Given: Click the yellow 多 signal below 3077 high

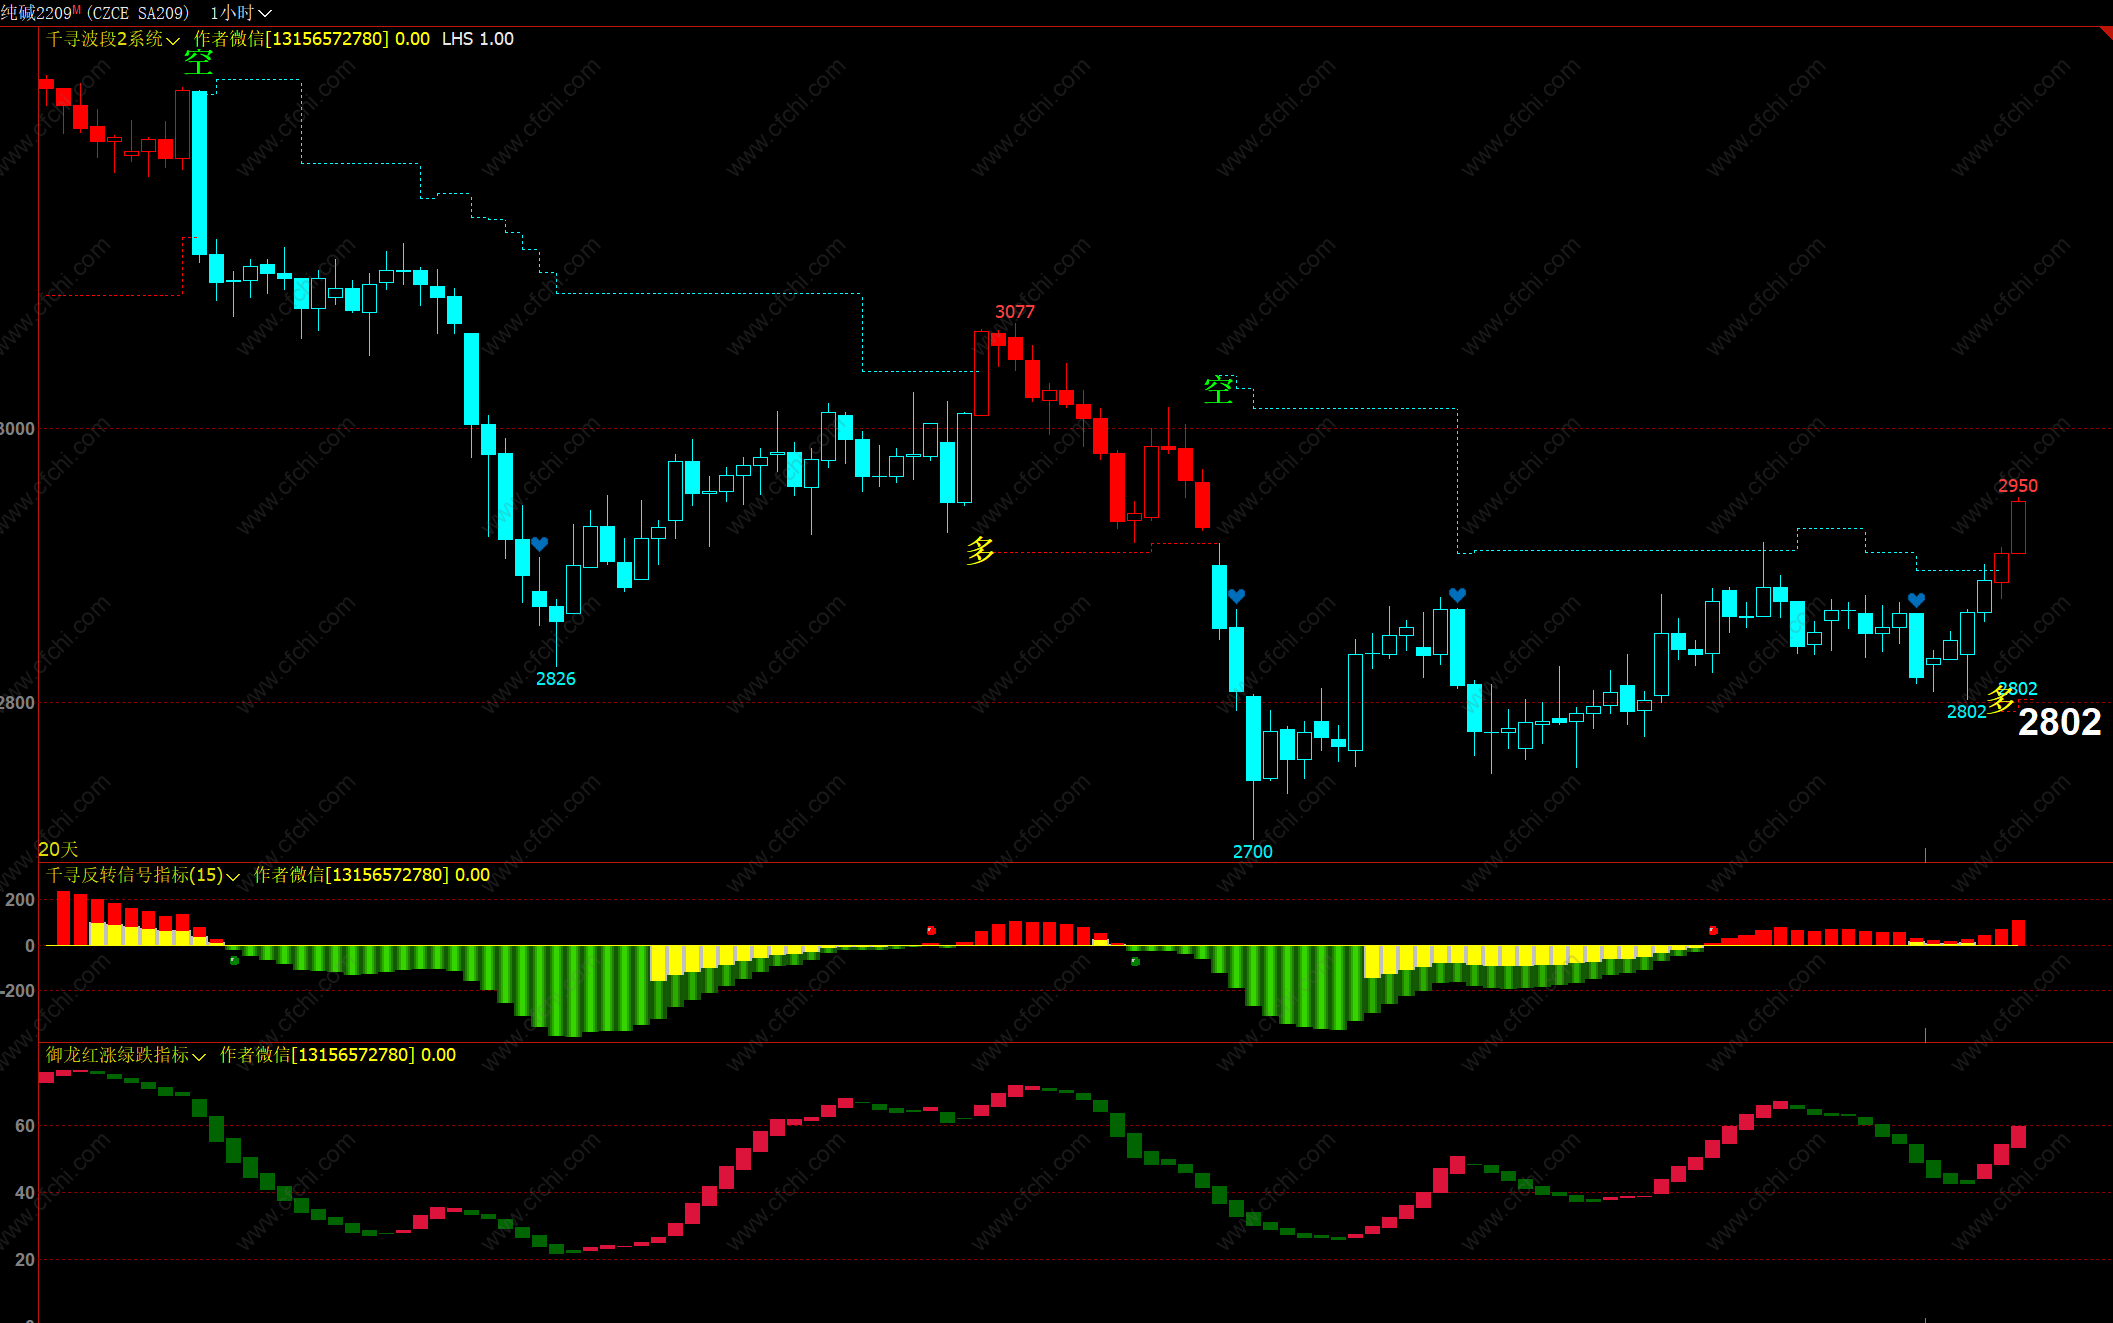Looking at the screenshot, I should (980, 549).
